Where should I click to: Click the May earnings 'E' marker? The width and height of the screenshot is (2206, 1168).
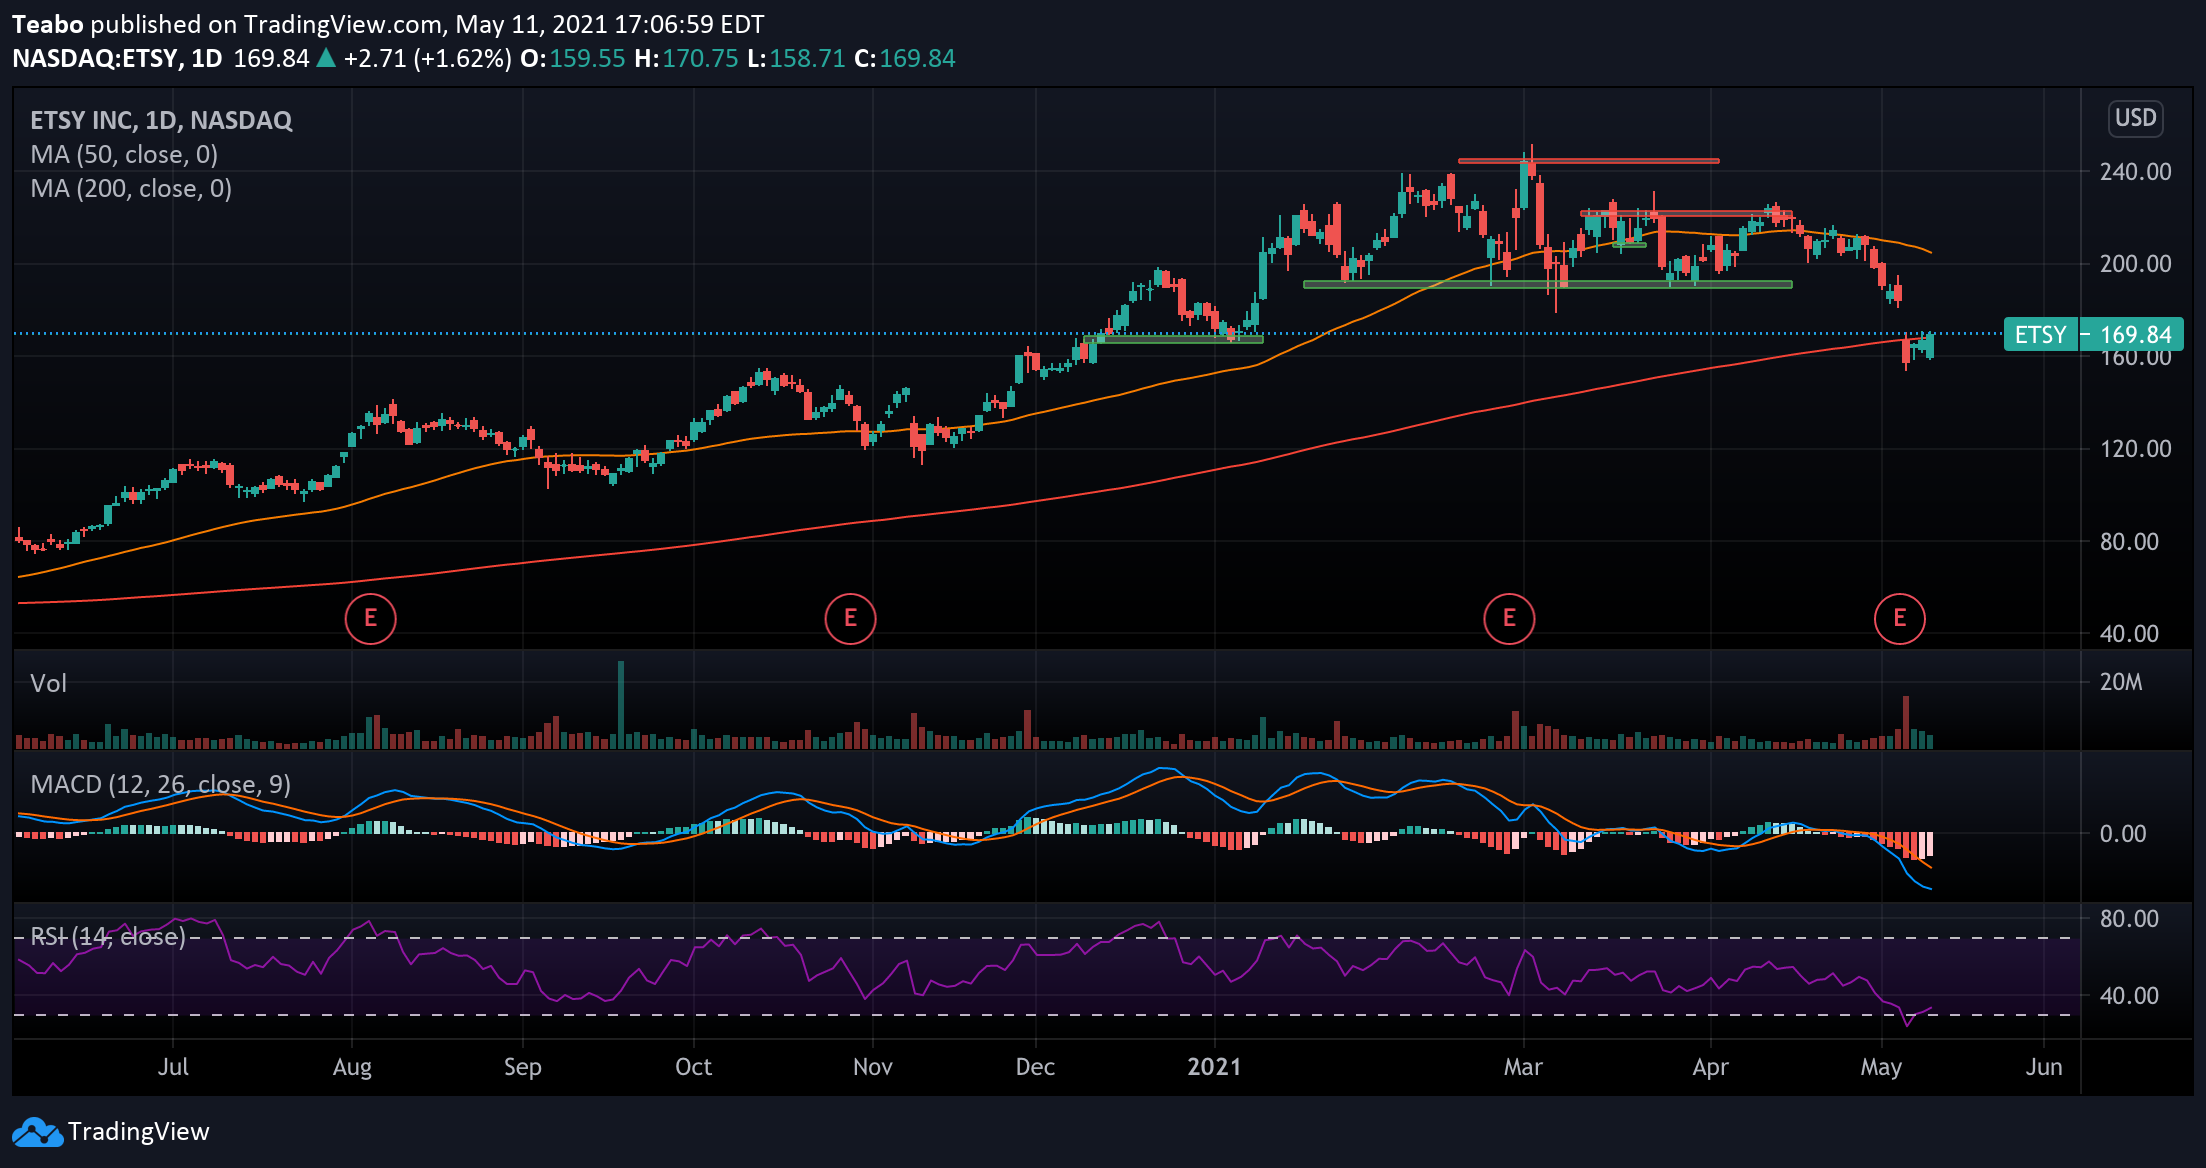click(x=1899, y=618)
